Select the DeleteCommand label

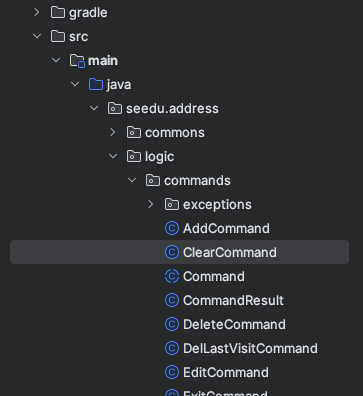(x=234, y=324)
